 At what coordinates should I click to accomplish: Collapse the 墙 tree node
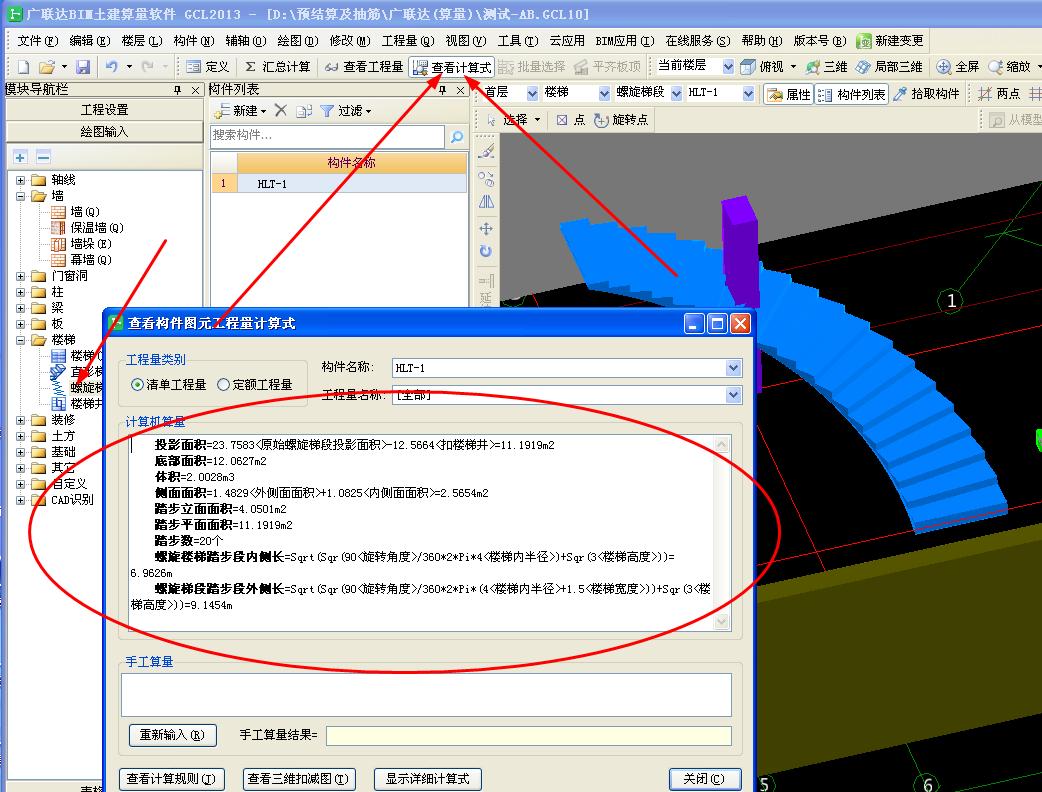click(x=21, y=196)
